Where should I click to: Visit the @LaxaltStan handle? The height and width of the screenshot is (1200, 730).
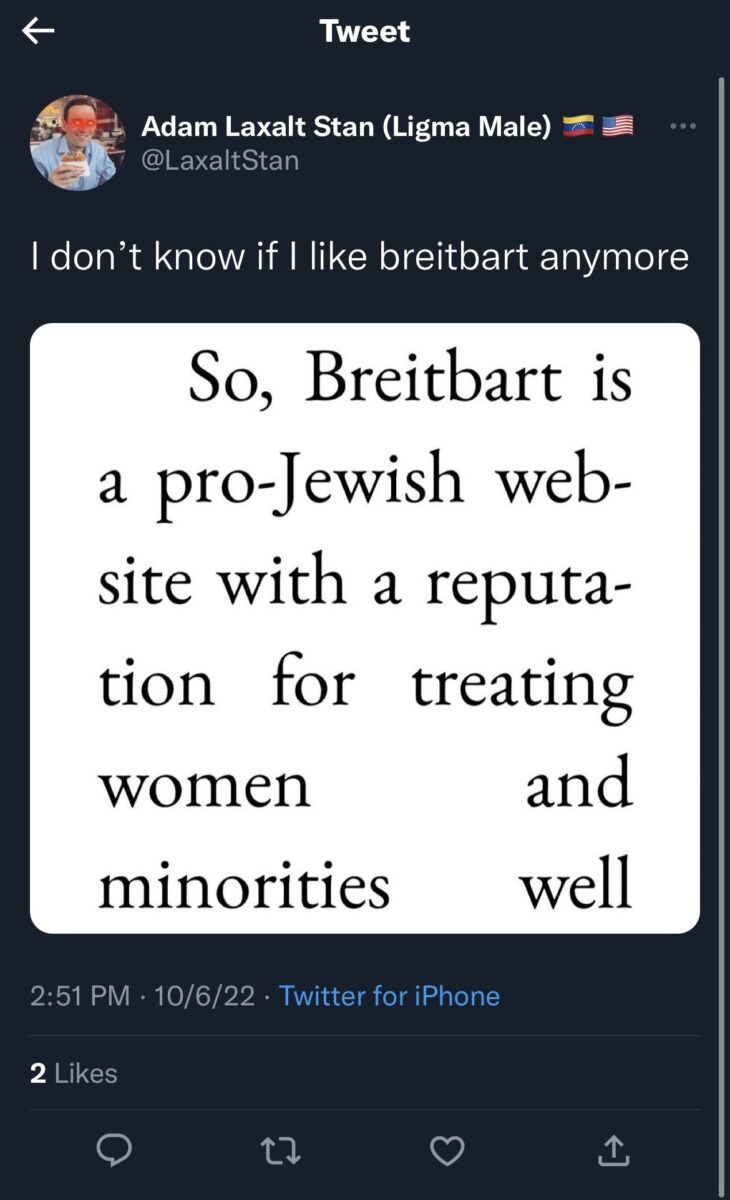[220, 160]
